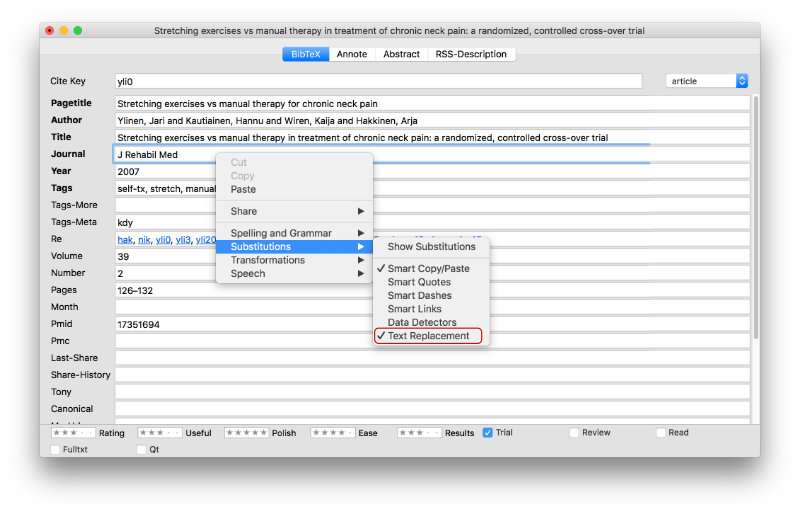Image resolution: width=800 pixels, height=514 pixels.
Task: Open the Abstract tab
Action: [x=401, y=54]
